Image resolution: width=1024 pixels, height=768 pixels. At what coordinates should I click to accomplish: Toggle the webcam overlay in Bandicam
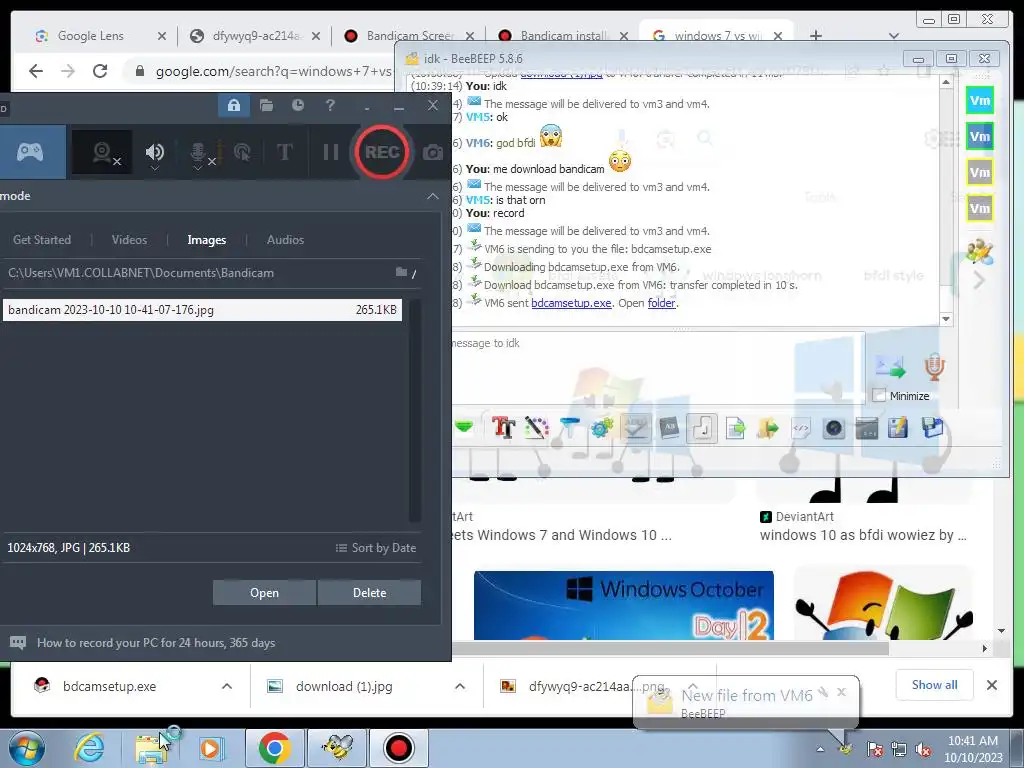click(103, 153)
